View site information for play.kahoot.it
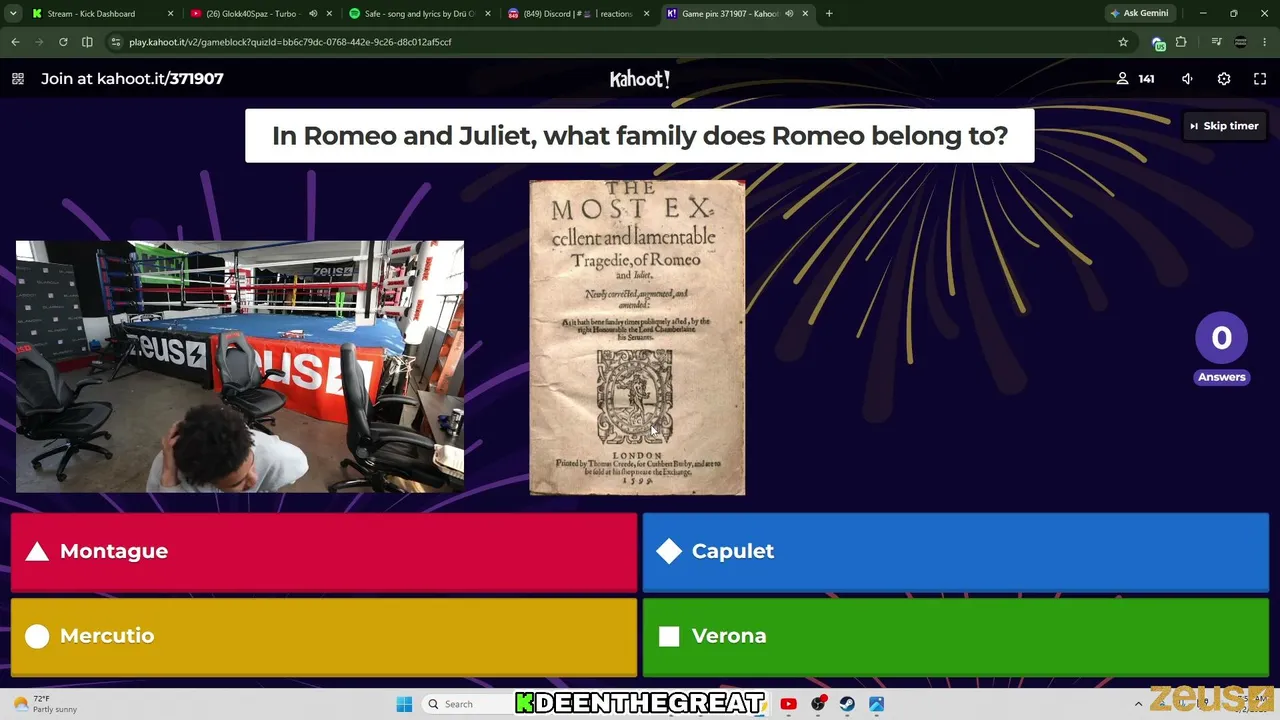This screenshot has width=1280, height=720. [116, 42]
